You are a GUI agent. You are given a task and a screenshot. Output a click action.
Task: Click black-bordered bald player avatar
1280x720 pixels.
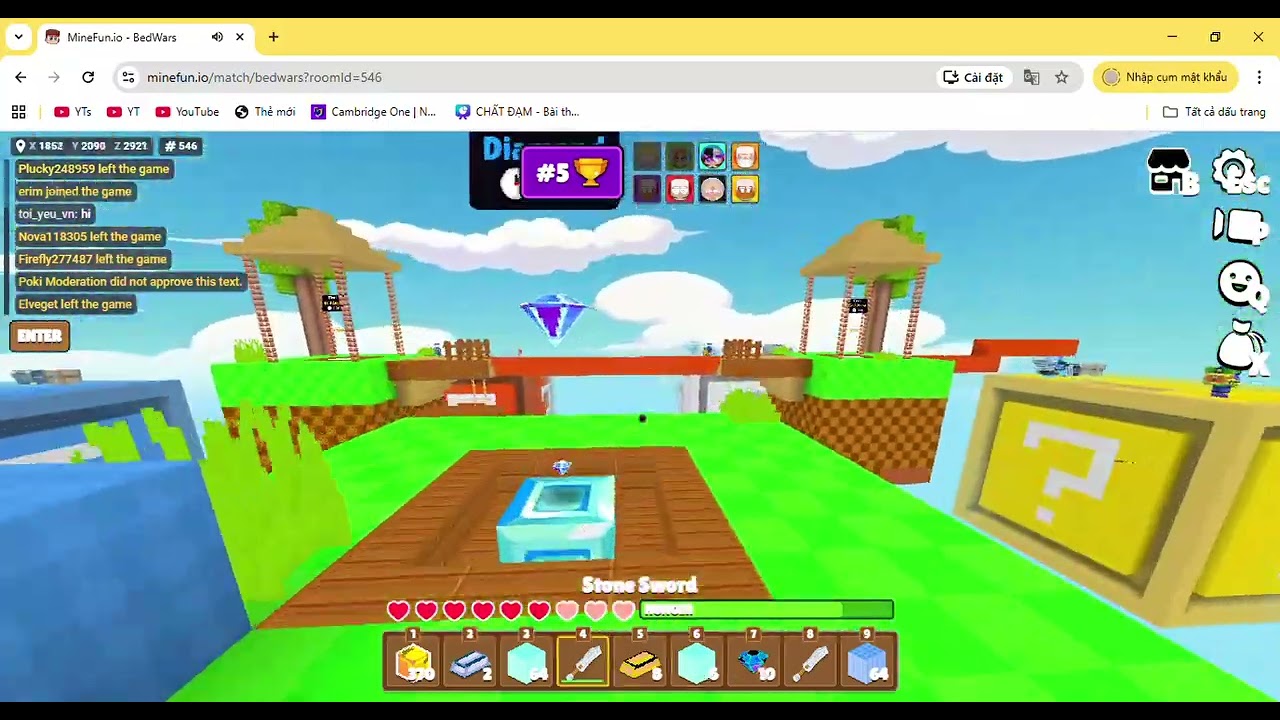(712, 189)
